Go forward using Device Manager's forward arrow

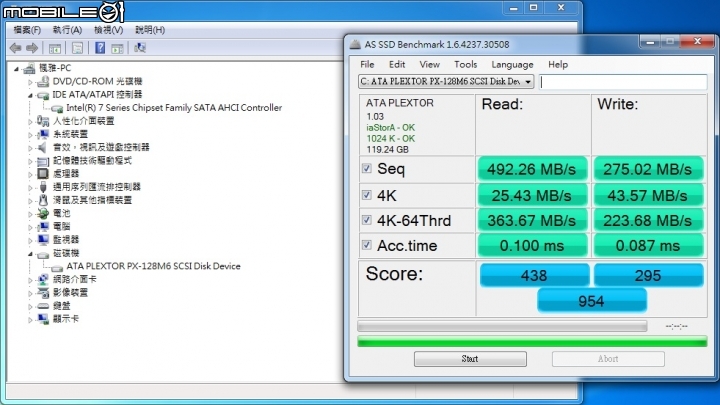tap(32, 48)
